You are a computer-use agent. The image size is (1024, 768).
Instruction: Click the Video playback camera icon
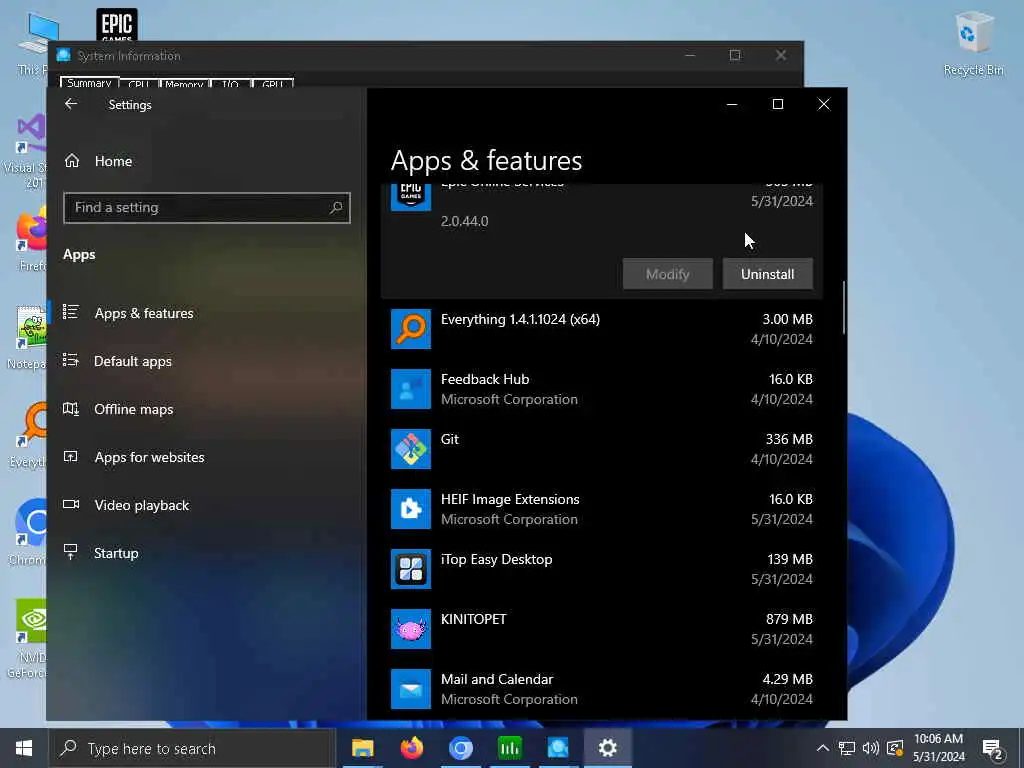[71, 504]
